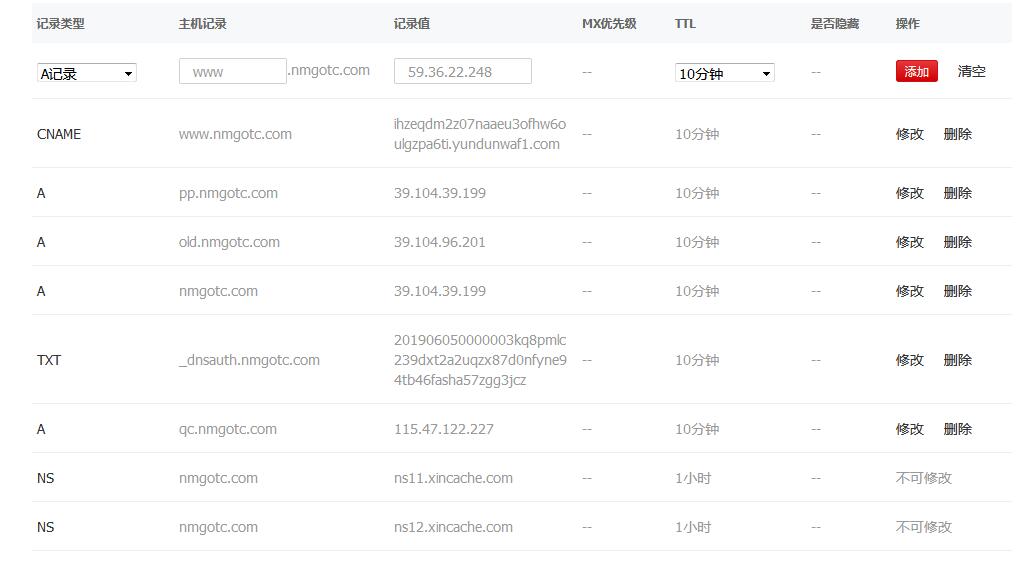Image resolution: width=1028 pixels, height=575 pixels.
Task: Click the 记录类型 column header
Action: [x=60, y=23]
